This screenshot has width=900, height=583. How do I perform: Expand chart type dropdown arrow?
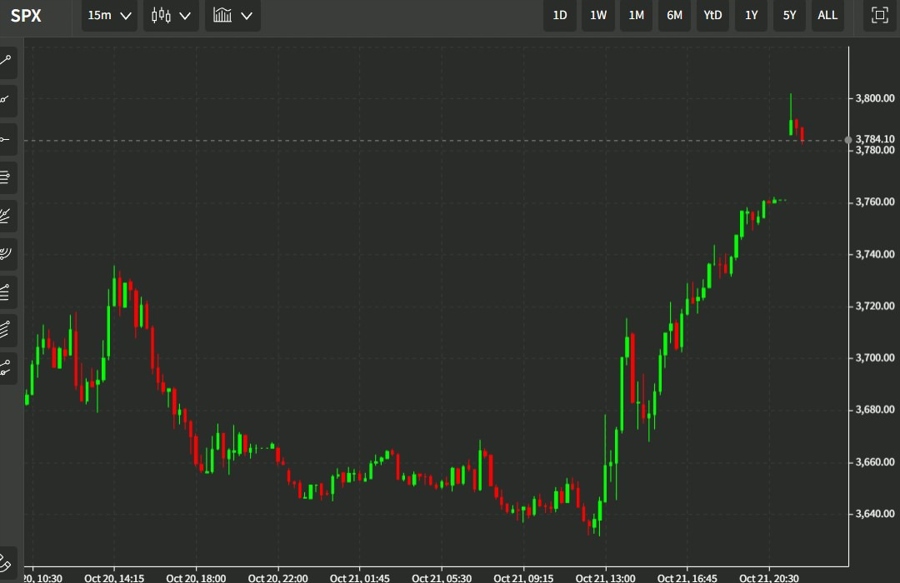point(185,16)
